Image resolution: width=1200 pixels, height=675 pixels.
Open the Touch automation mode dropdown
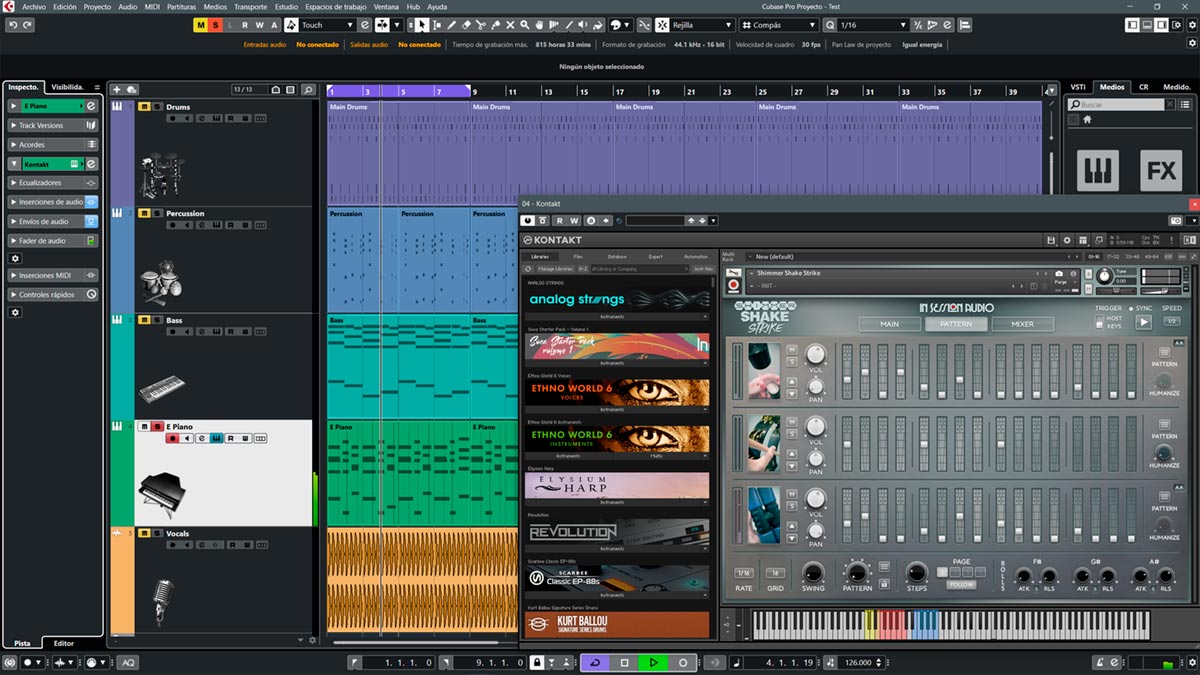pyautogui.click(x=328, y=25)
